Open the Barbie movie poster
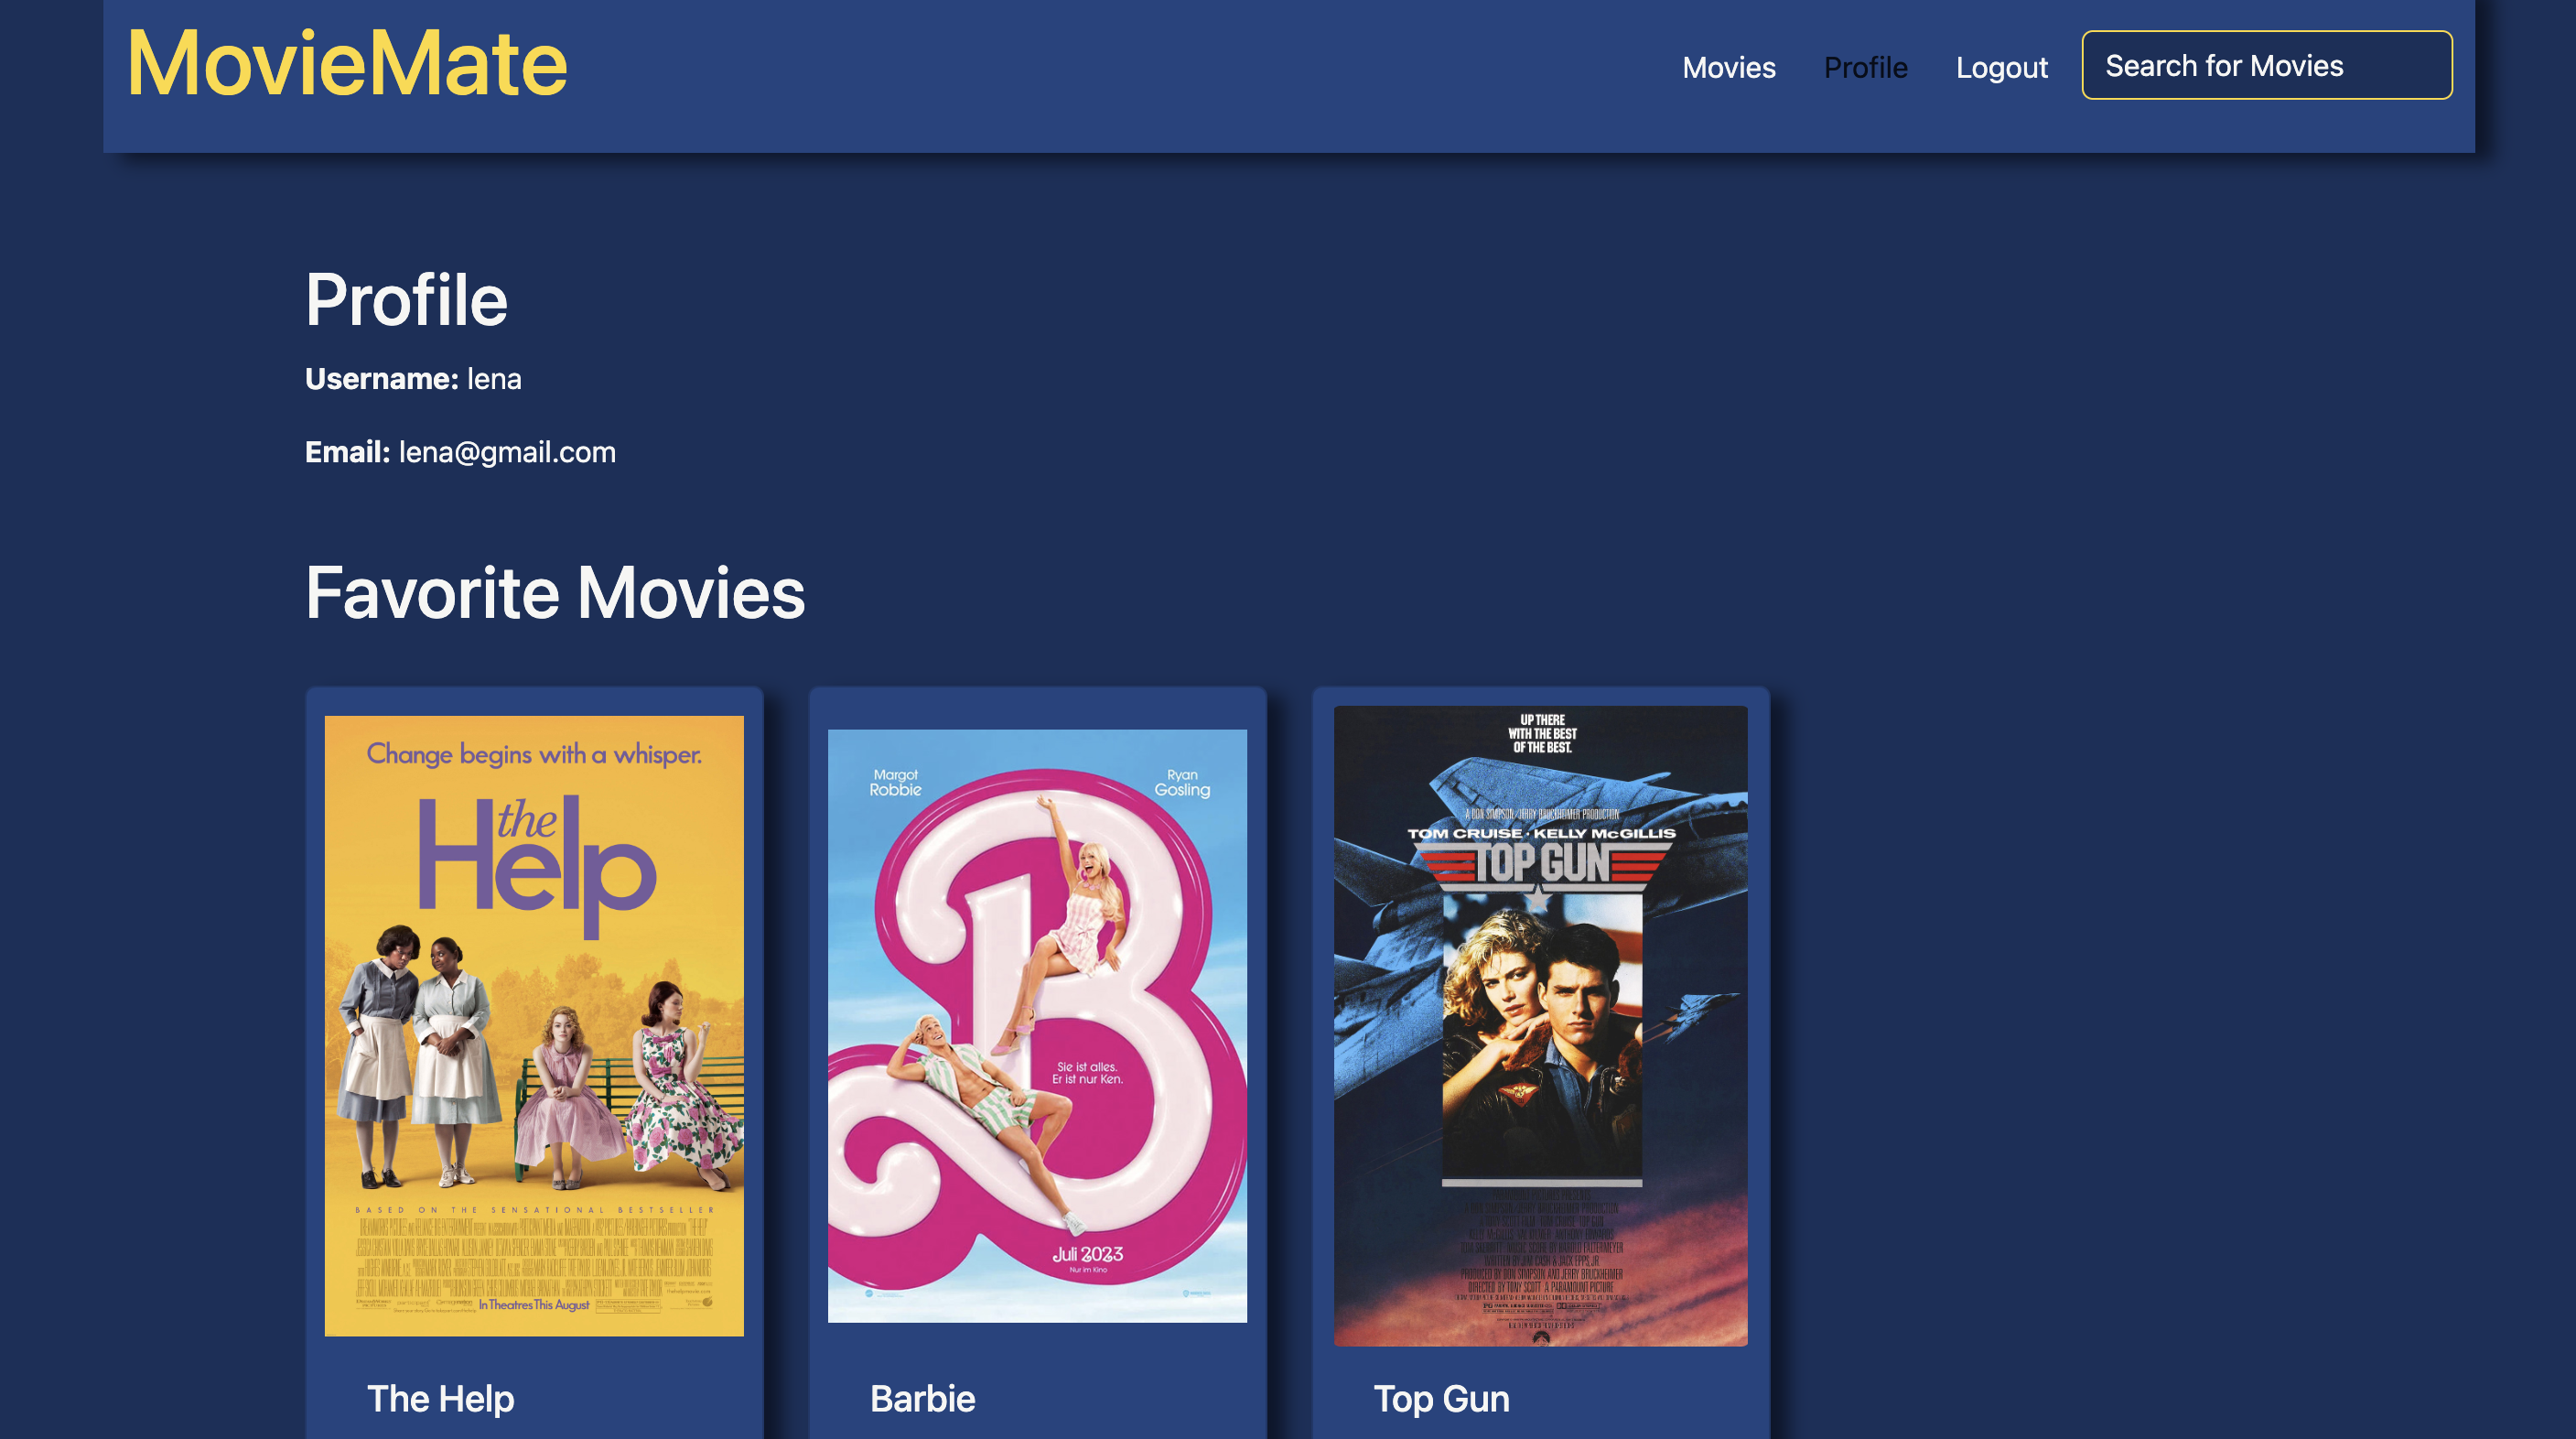Viewport: 2576px width, 1439px height. point(1039,1030)
